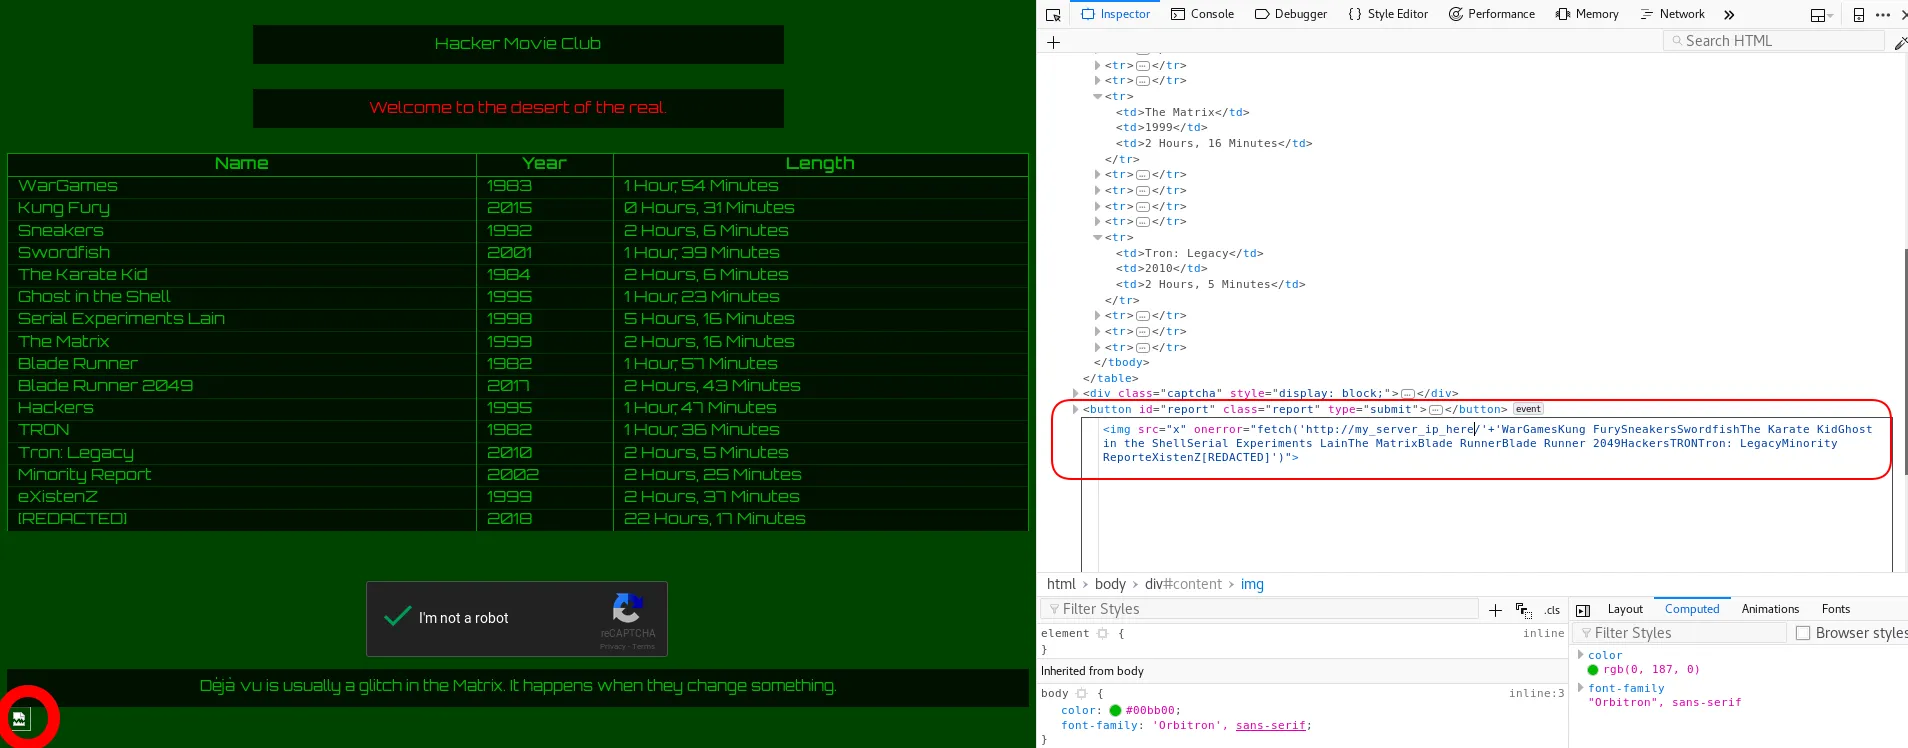Click the body breadcrumb
Screen dimensions: 1908x748
coord(1110,584)
